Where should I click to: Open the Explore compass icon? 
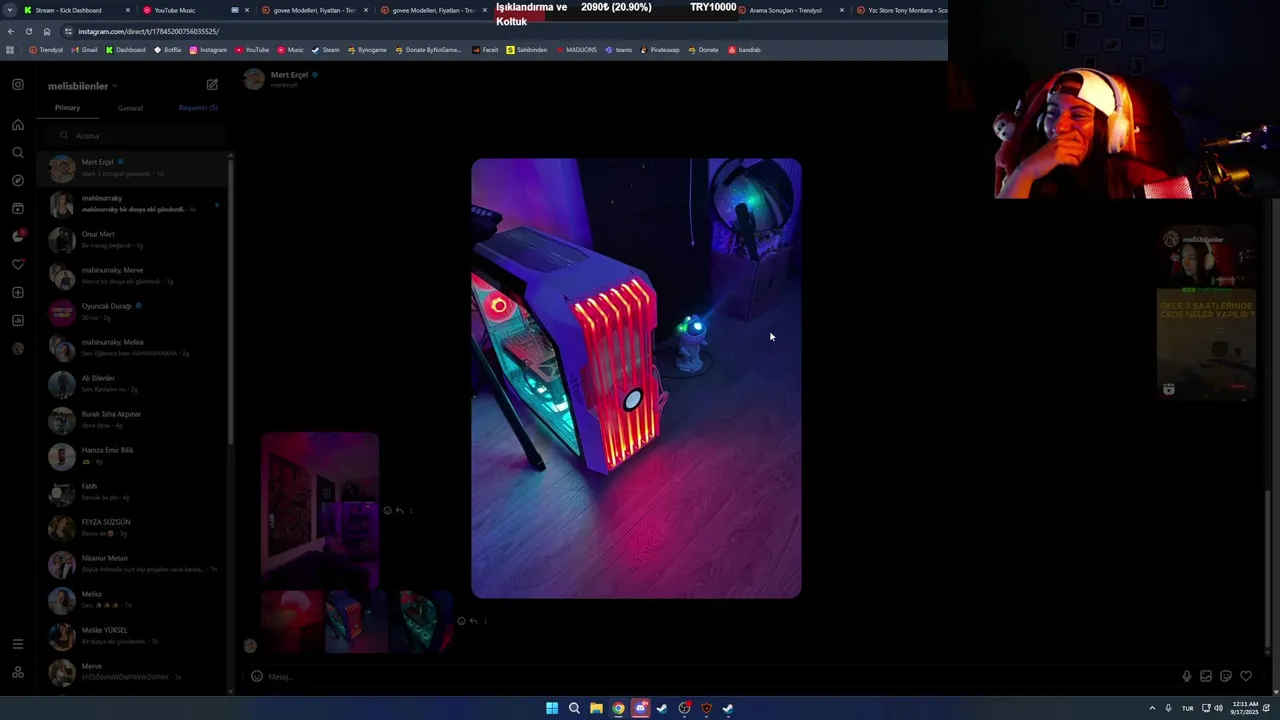pyautogui.click(x=18, y=181)
